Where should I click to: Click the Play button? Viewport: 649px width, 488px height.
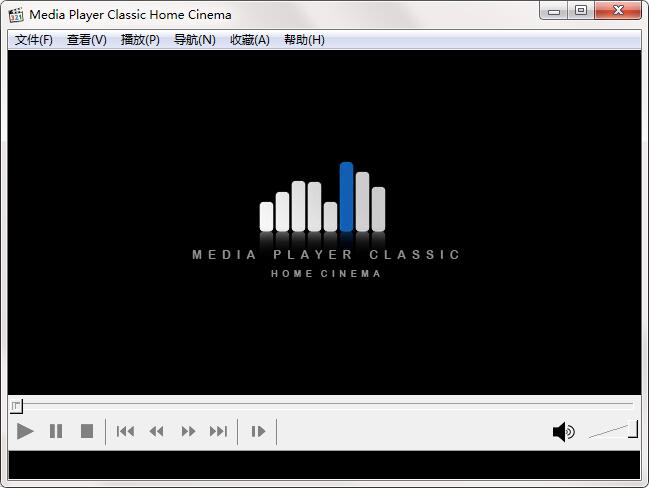(x=26, y=431)
